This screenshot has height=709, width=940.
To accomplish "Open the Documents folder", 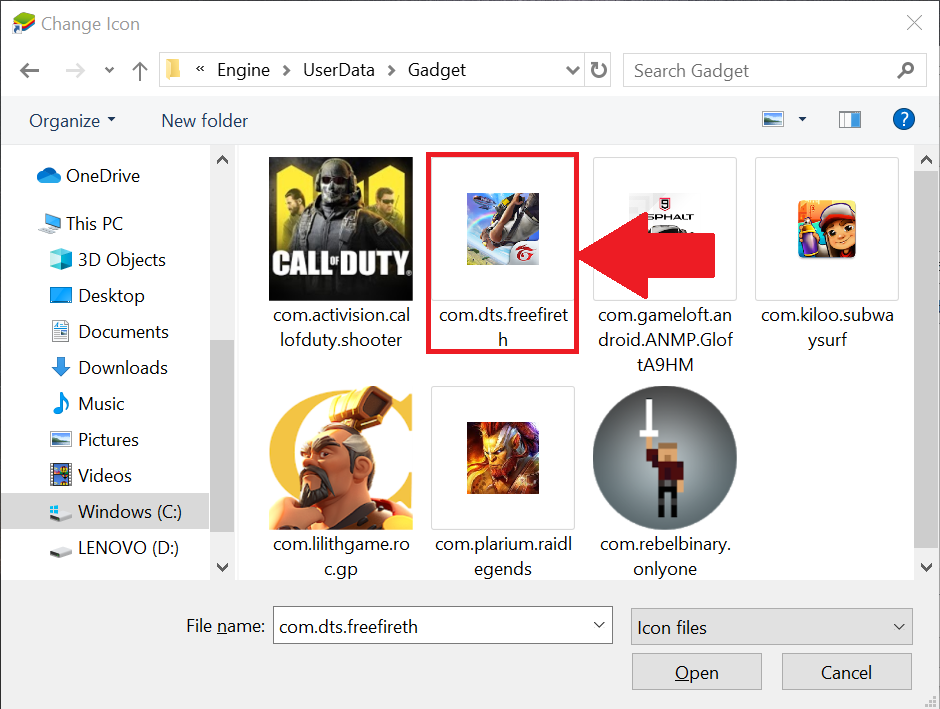I will tap(109, 331).
